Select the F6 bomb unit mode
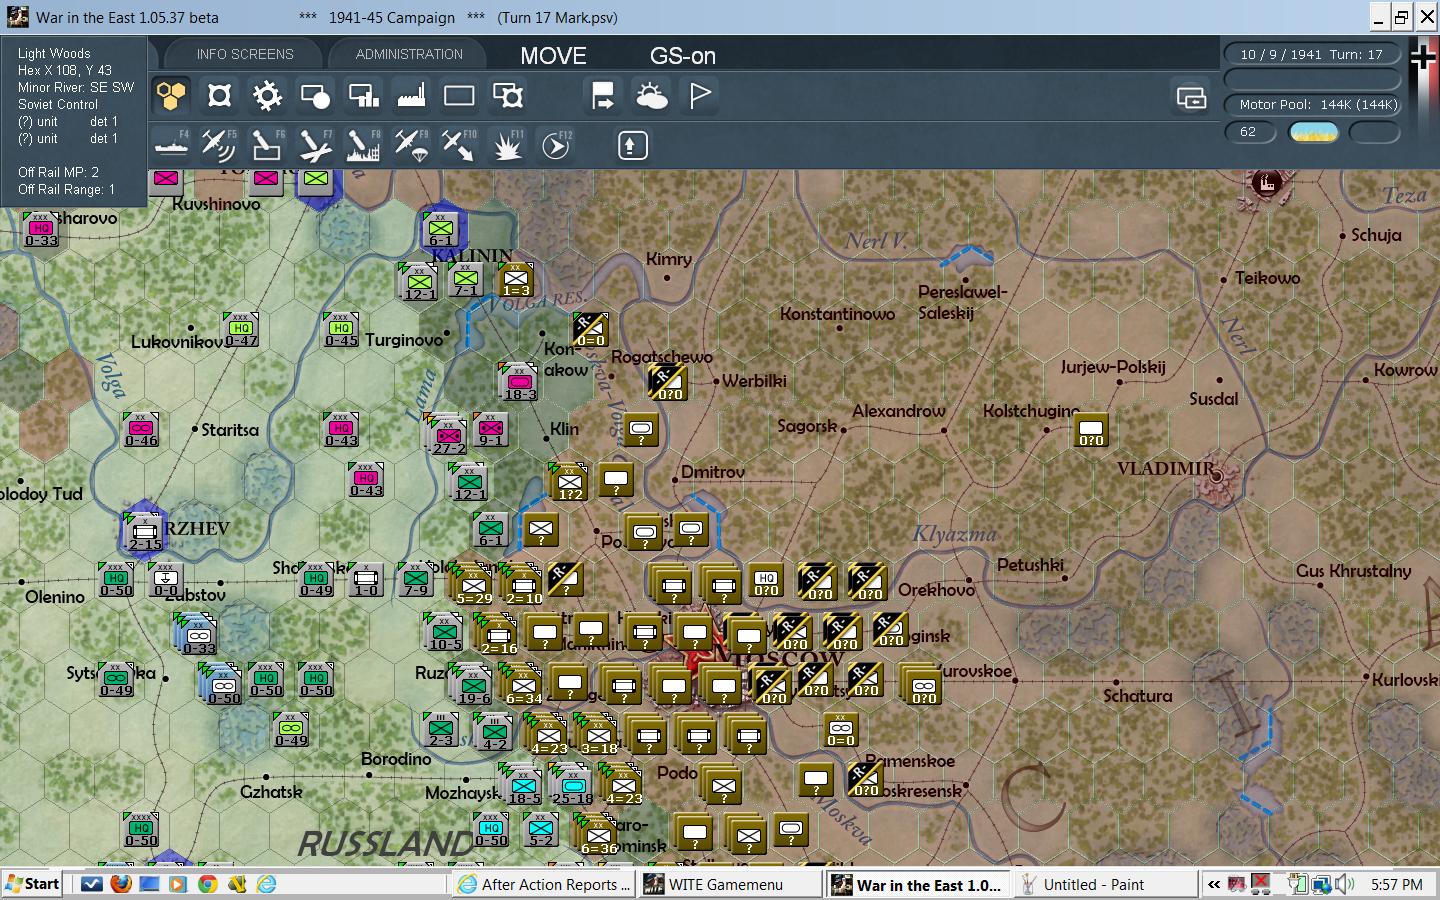This screenshot has height=900, width=1440. [266, 146]
